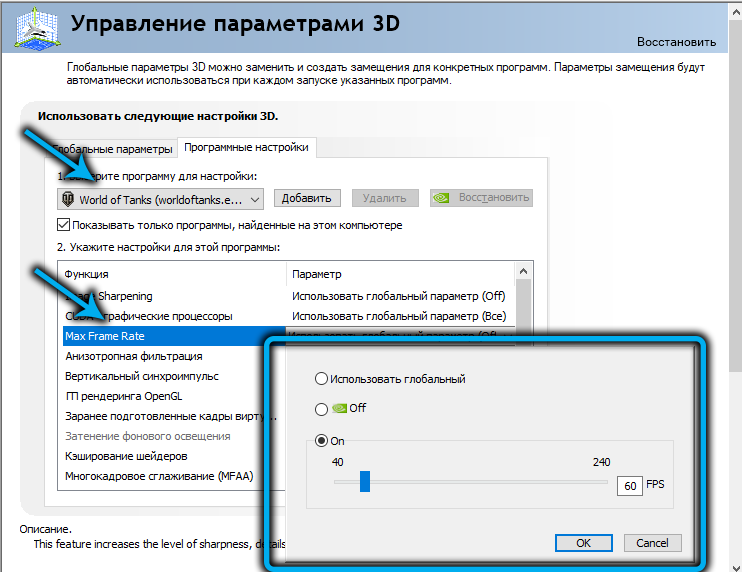This screenshot has width=742, height=572.
Task: Switch to the Программные настройки tab
Action: coord(246,147)
